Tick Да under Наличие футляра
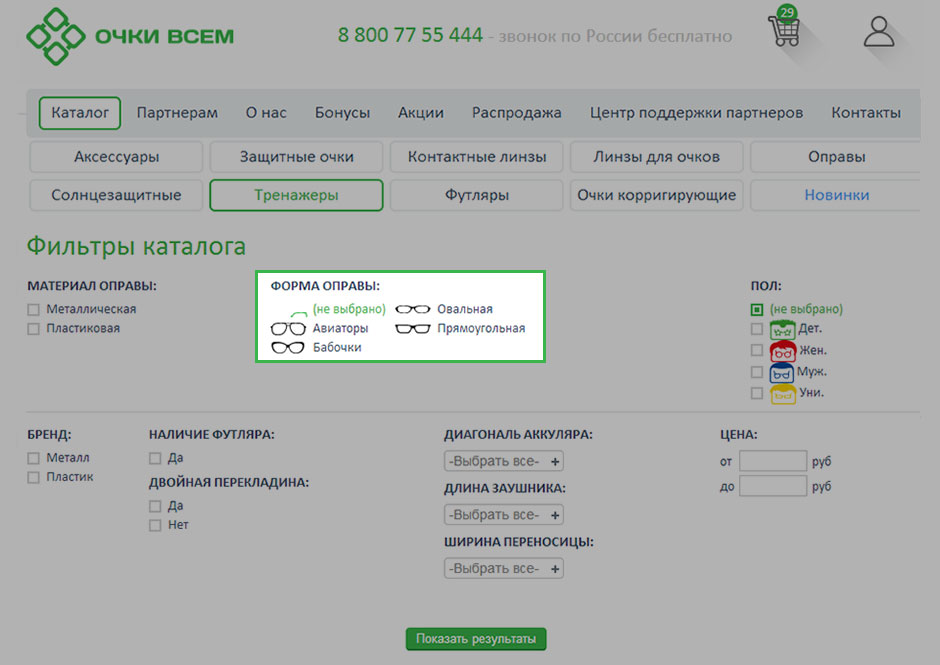This screenshot has height=665, width=940. [155, 458]
